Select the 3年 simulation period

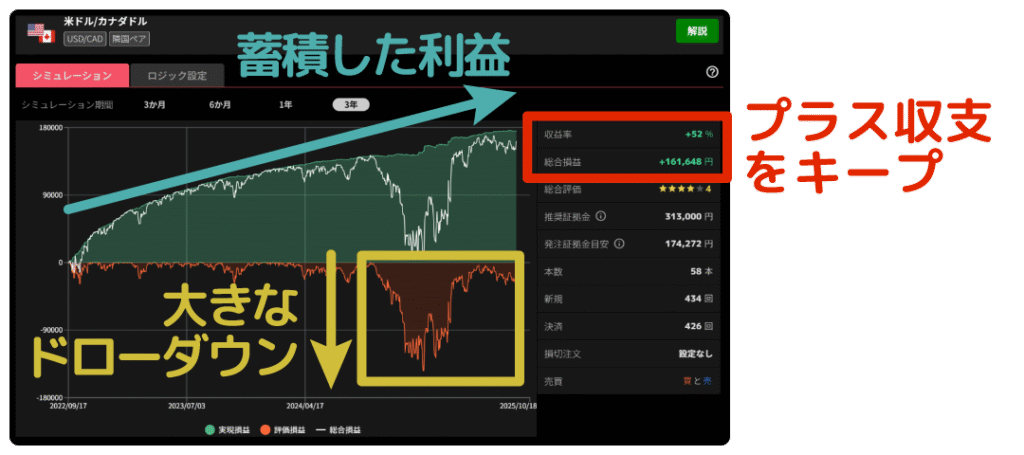(x=351, y=104)
